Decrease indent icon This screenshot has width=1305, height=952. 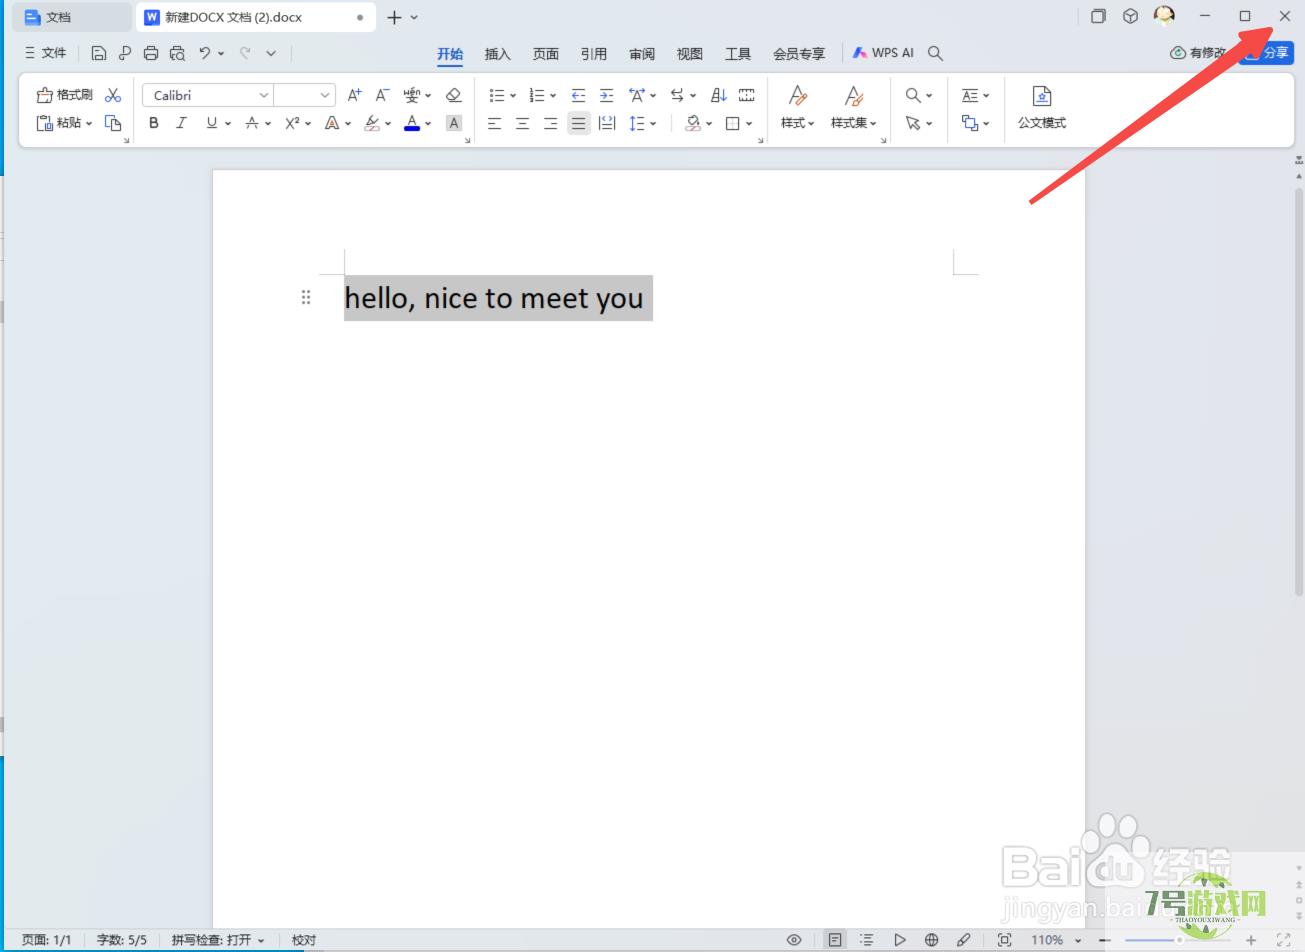pos(578,95)
